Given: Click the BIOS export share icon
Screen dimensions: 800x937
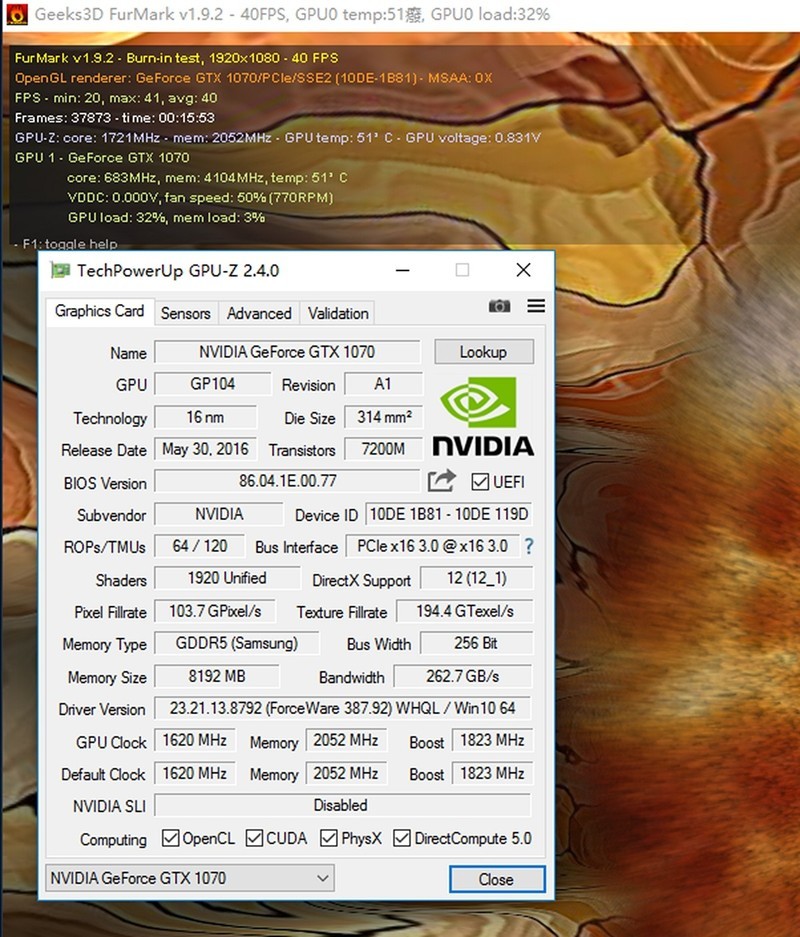Looking at the screenshot, I should pyautogui.click(x=442, y=481).
